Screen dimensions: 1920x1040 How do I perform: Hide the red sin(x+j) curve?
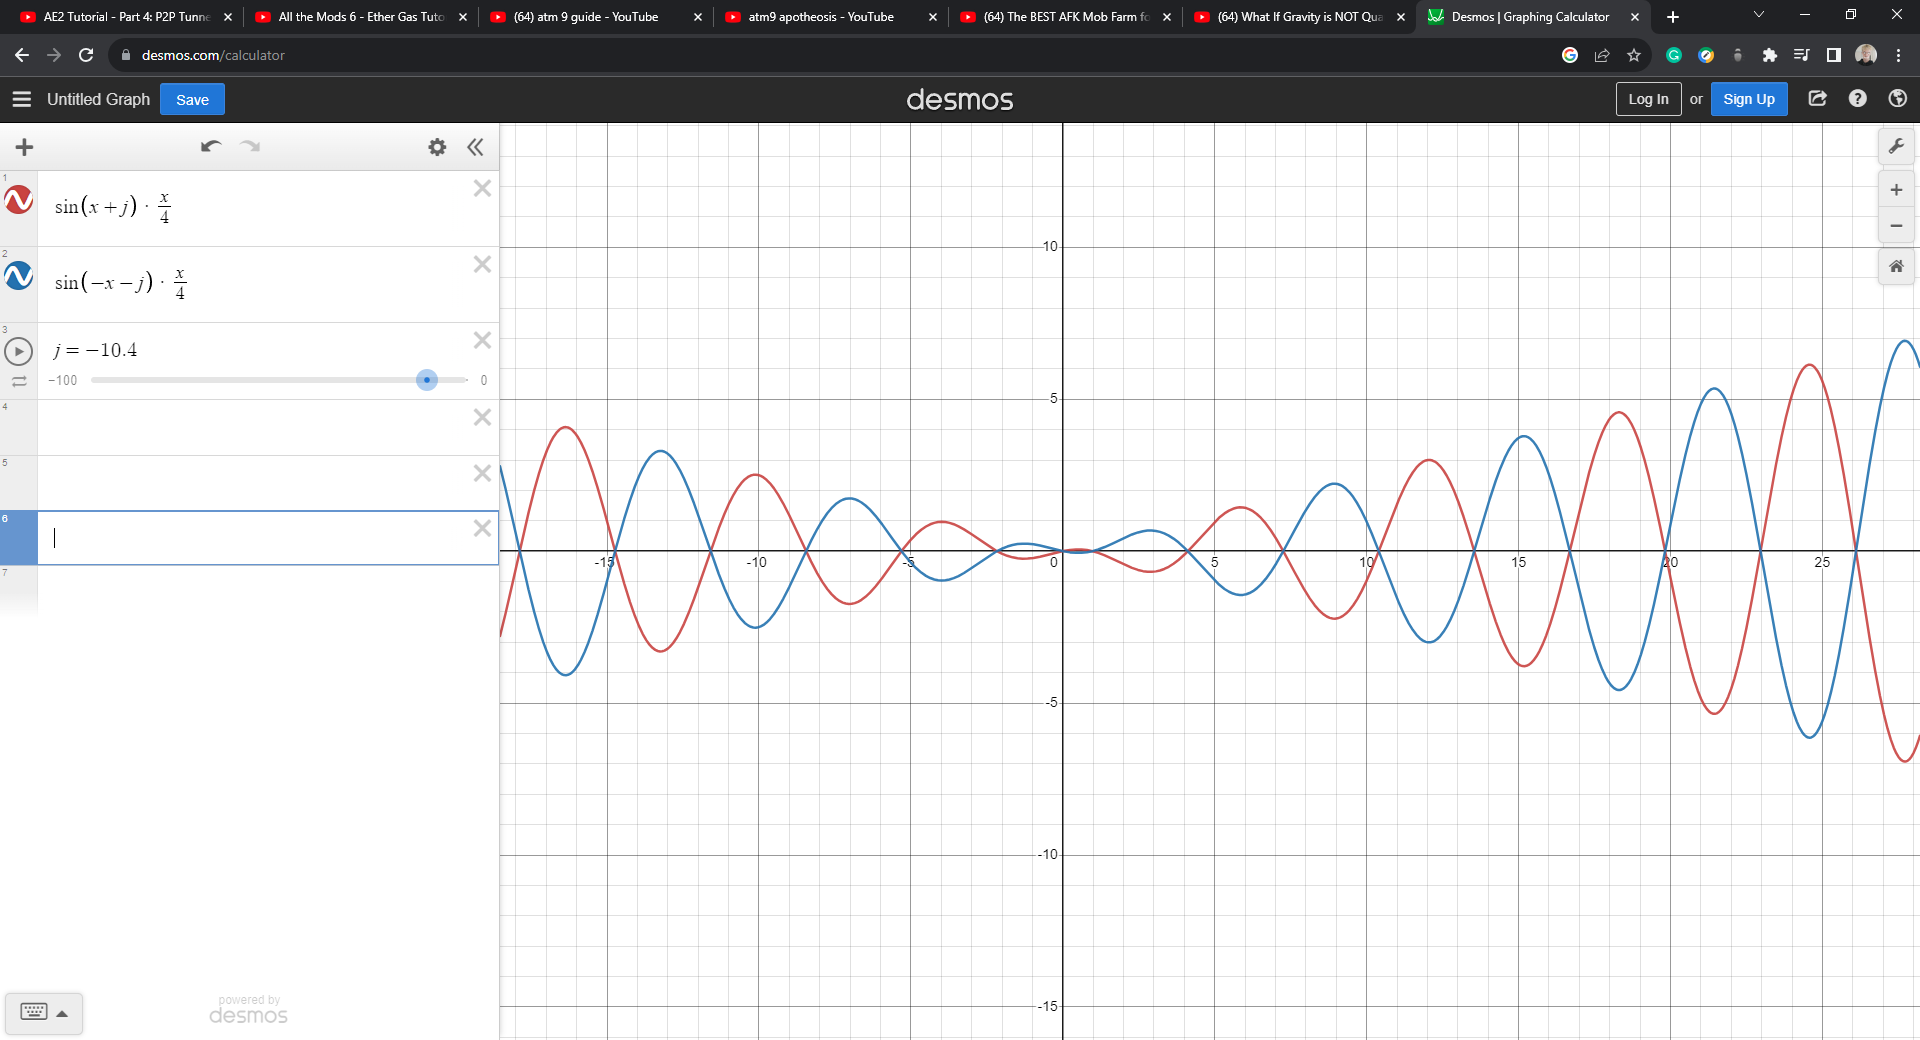[19, 201]
